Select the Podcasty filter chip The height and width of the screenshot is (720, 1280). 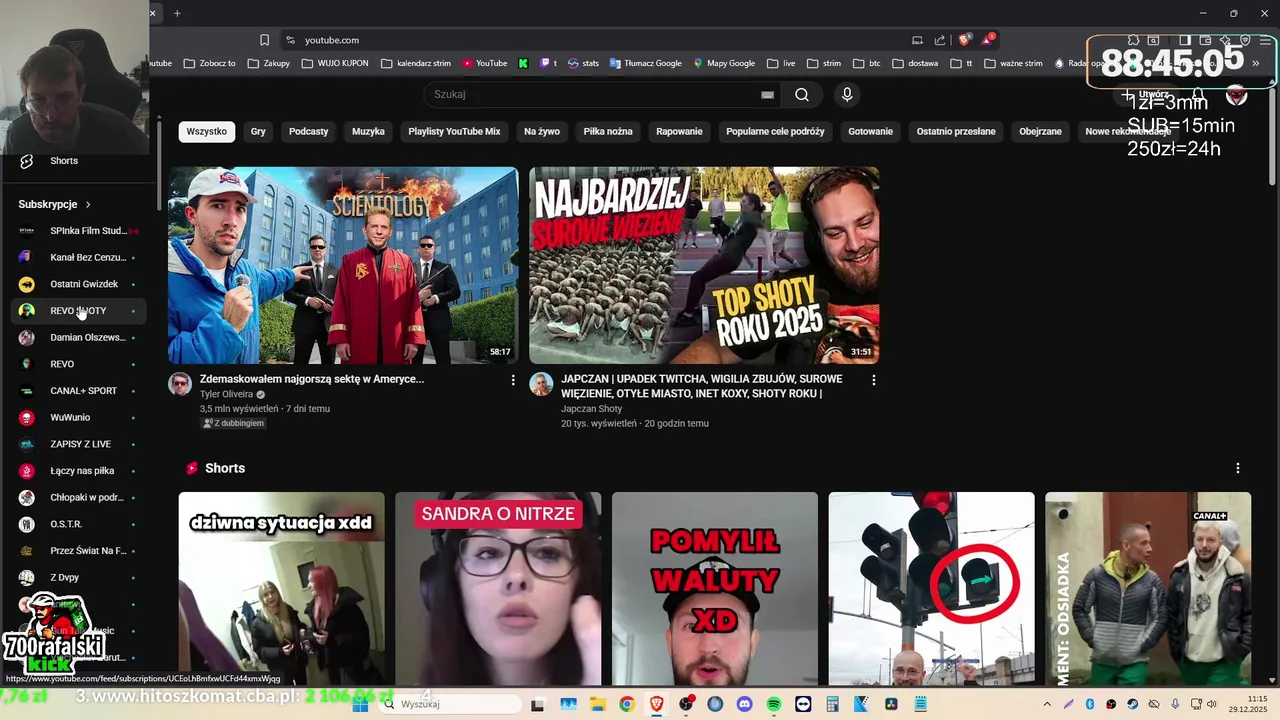(309, 132)
